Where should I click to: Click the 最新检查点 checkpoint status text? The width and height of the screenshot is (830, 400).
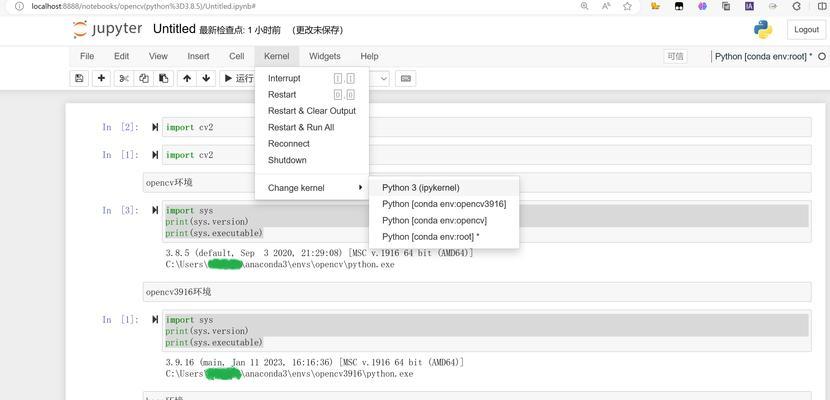tap(240, 31)
